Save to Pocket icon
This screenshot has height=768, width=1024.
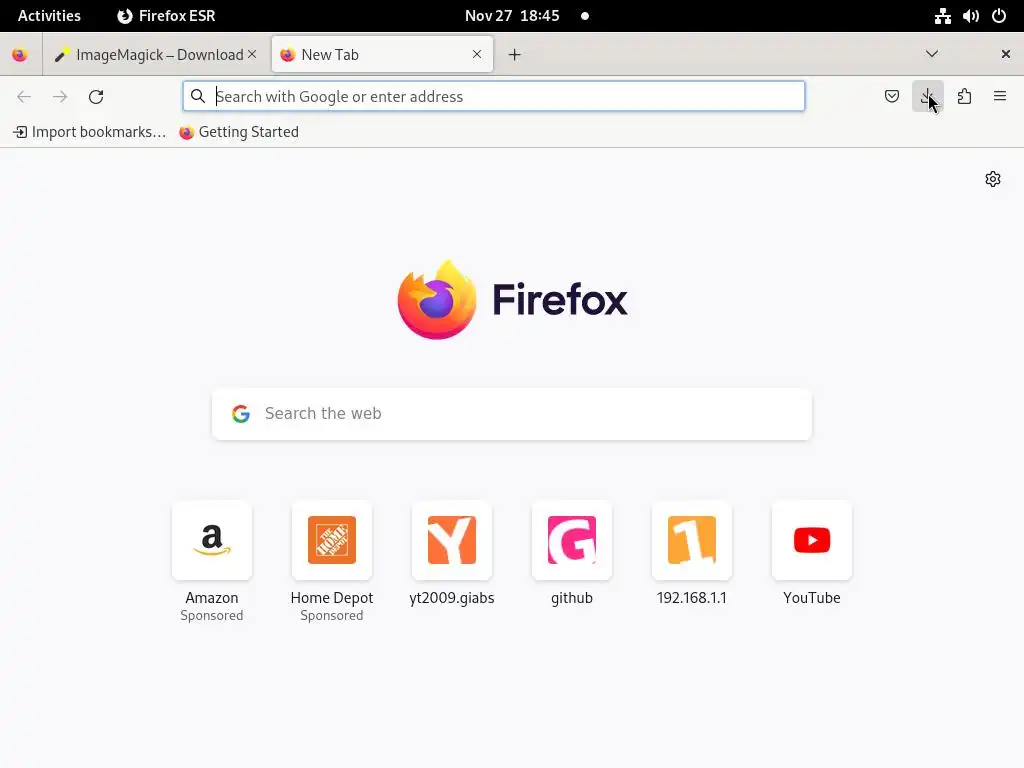tap(891, 97)
